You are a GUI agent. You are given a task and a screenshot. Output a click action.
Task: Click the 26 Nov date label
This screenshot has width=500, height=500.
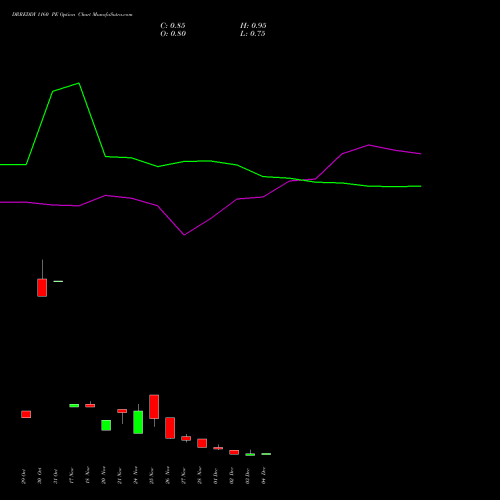[x=168, y=476]
